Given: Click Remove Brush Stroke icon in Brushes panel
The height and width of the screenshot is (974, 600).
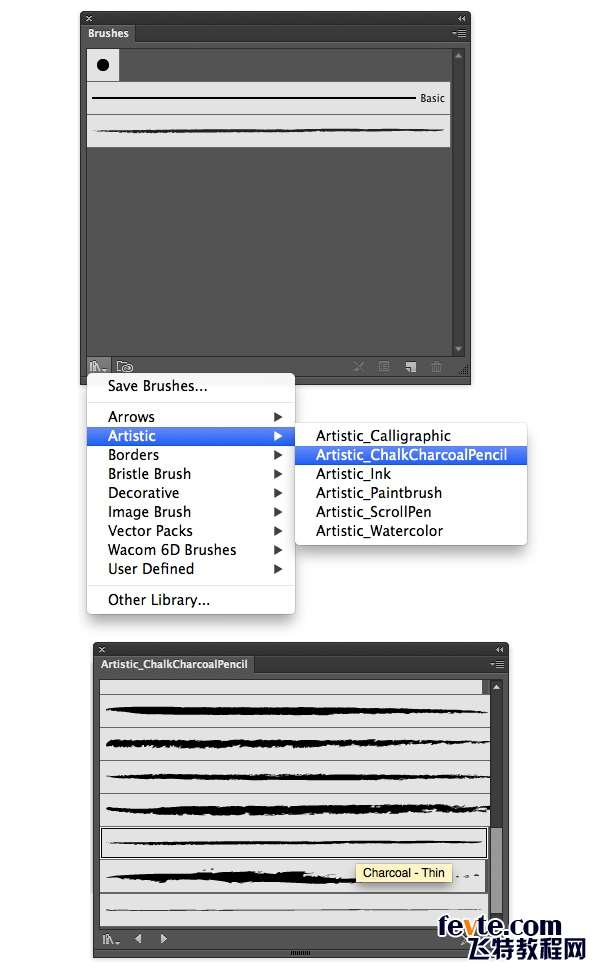Looking at the screenshot, I should click(358, 366).
